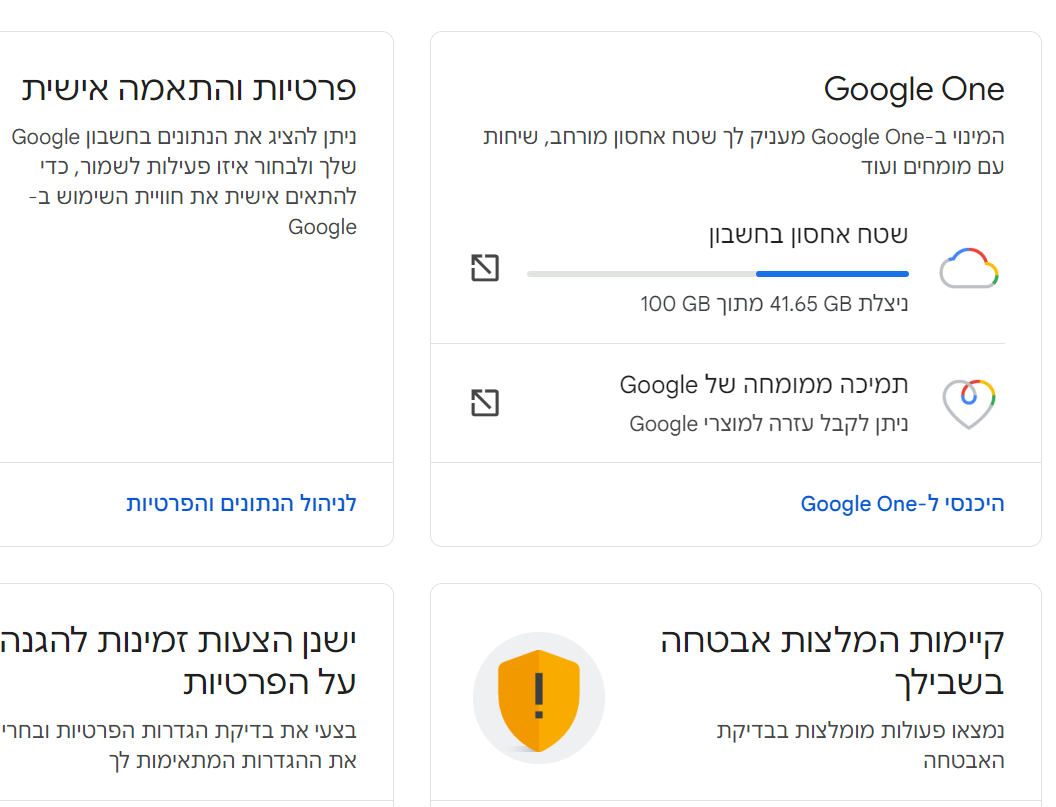Select the 'שטח אחסון בחשבון' storage row title
The image size is (1056, 807).
(808, 236)
